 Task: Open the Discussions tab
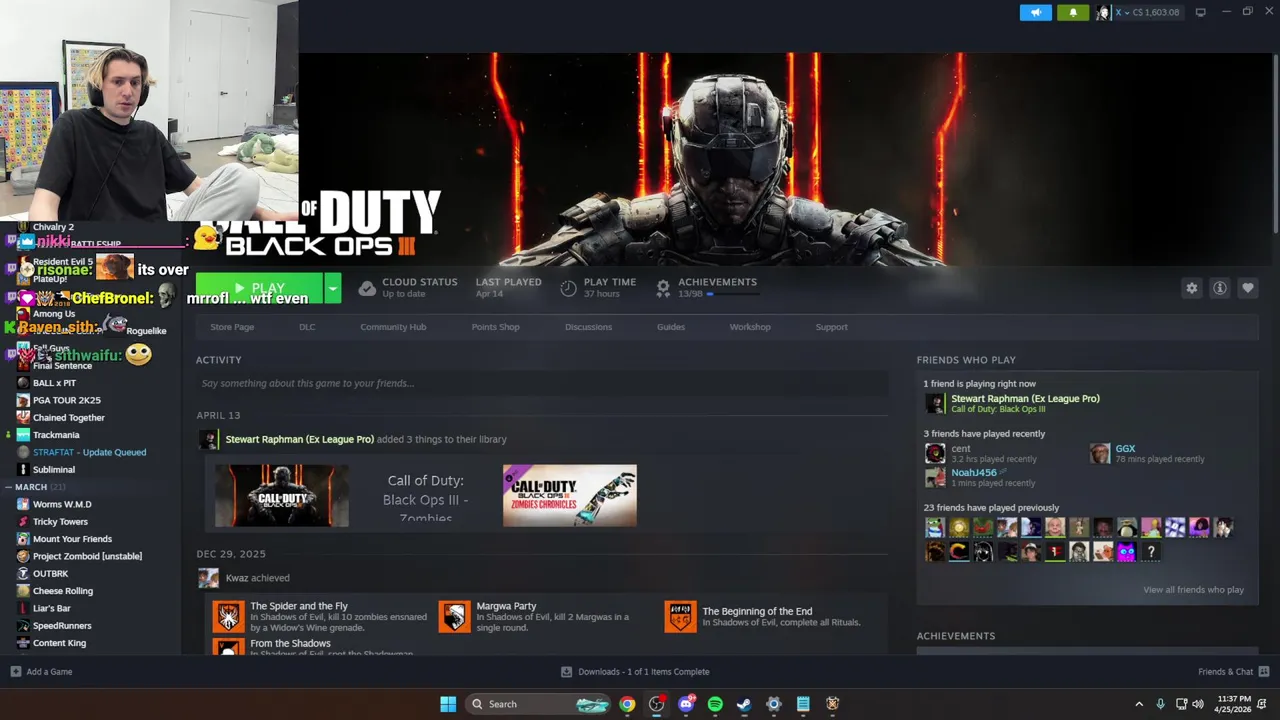pyautogui.click(x=588, y=327)
